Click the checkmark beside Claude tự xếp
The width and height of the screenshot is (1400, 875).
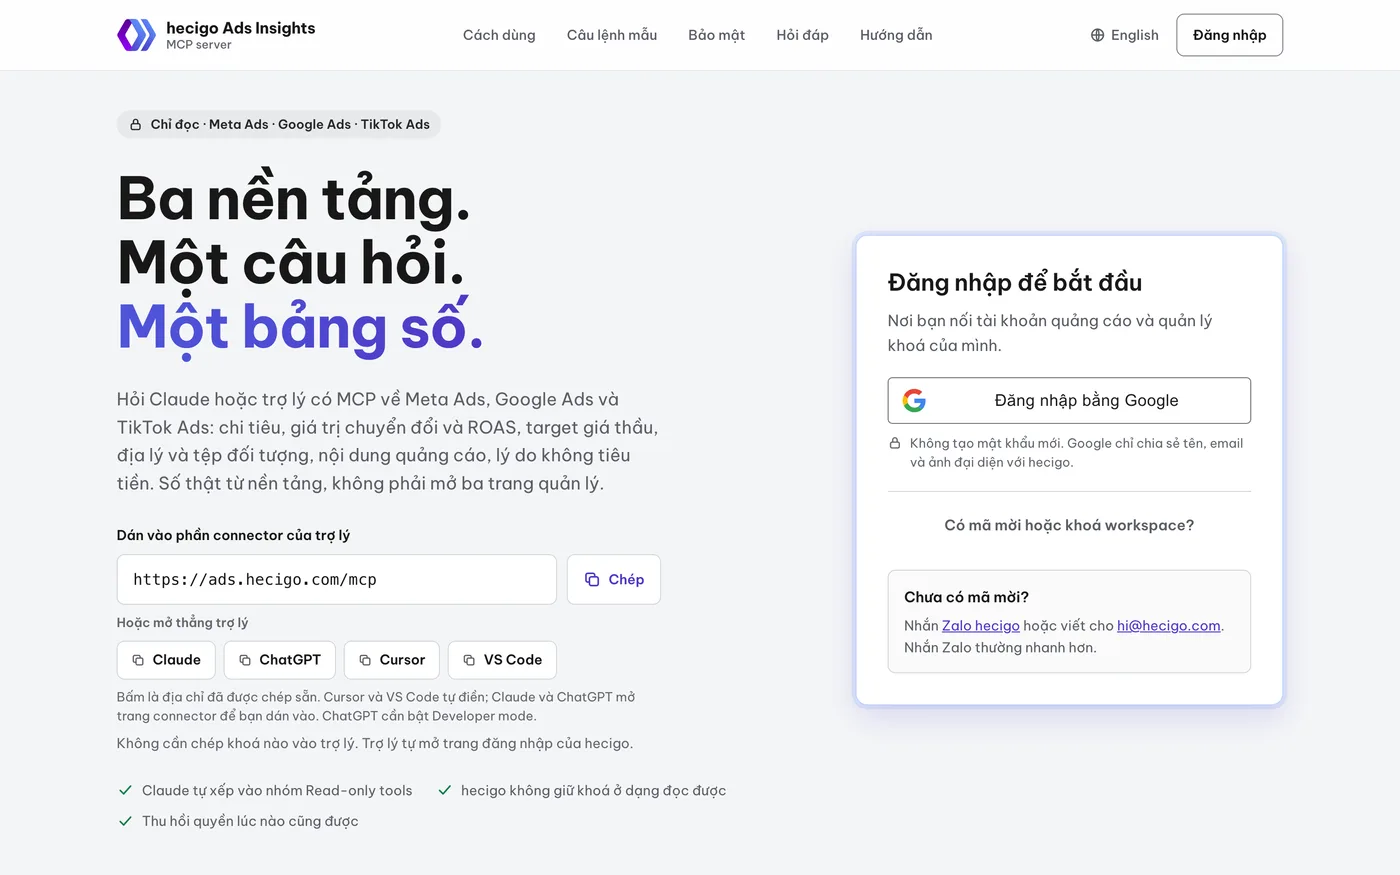point(126,790)
